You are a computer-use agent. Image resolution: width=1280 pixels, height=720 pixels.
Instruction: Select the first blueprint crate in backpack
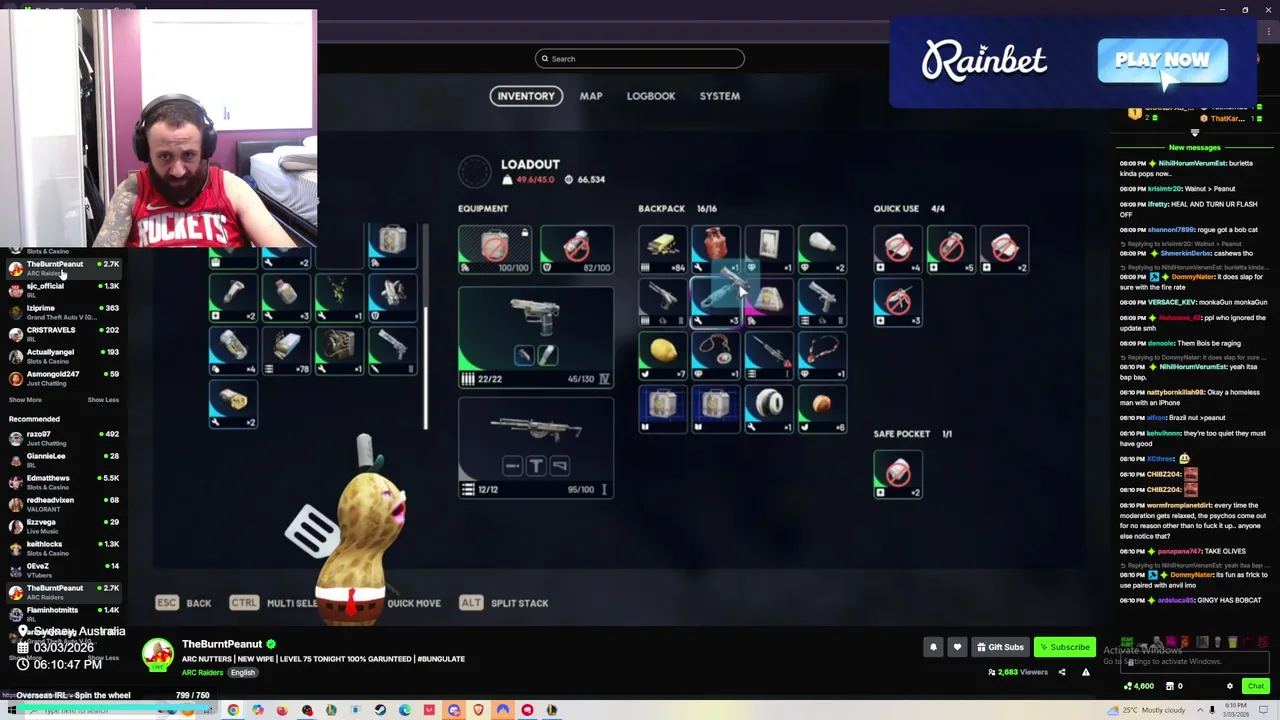pyautogui.click(x=663, y=408)
